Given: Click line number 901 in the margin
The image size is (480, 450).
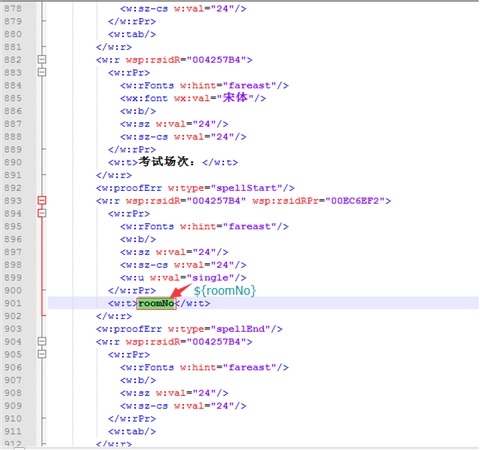Looking at the screenshot, I should click(x=13, y=303).
